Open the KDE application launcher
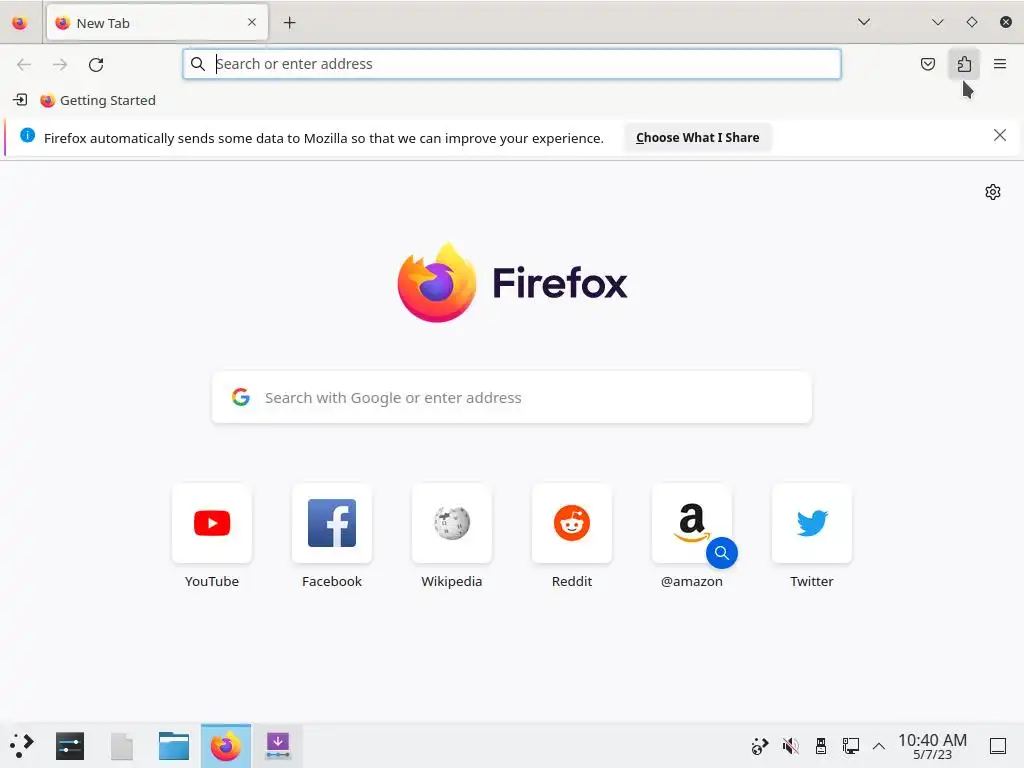 click(x=22, y=746)
